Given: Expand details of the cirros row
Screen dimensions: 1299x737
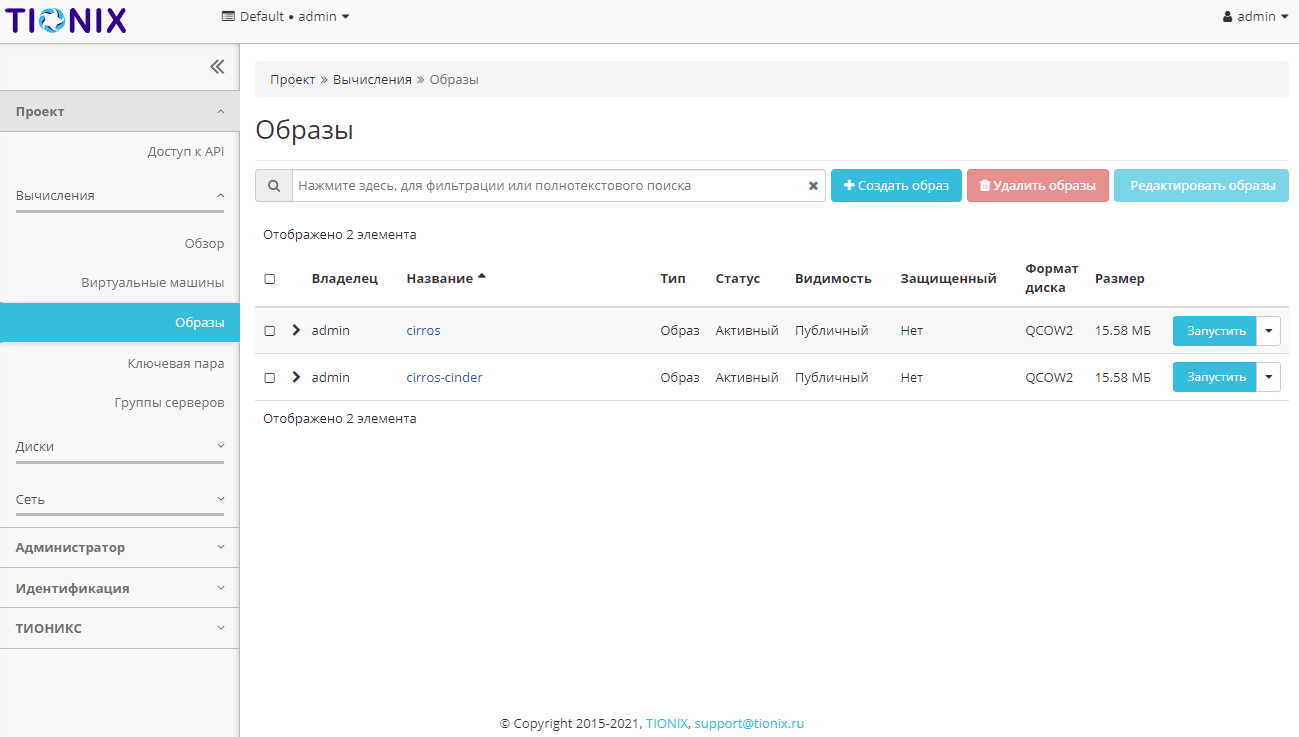Looking at the screenshot, I should click(296, 330).
